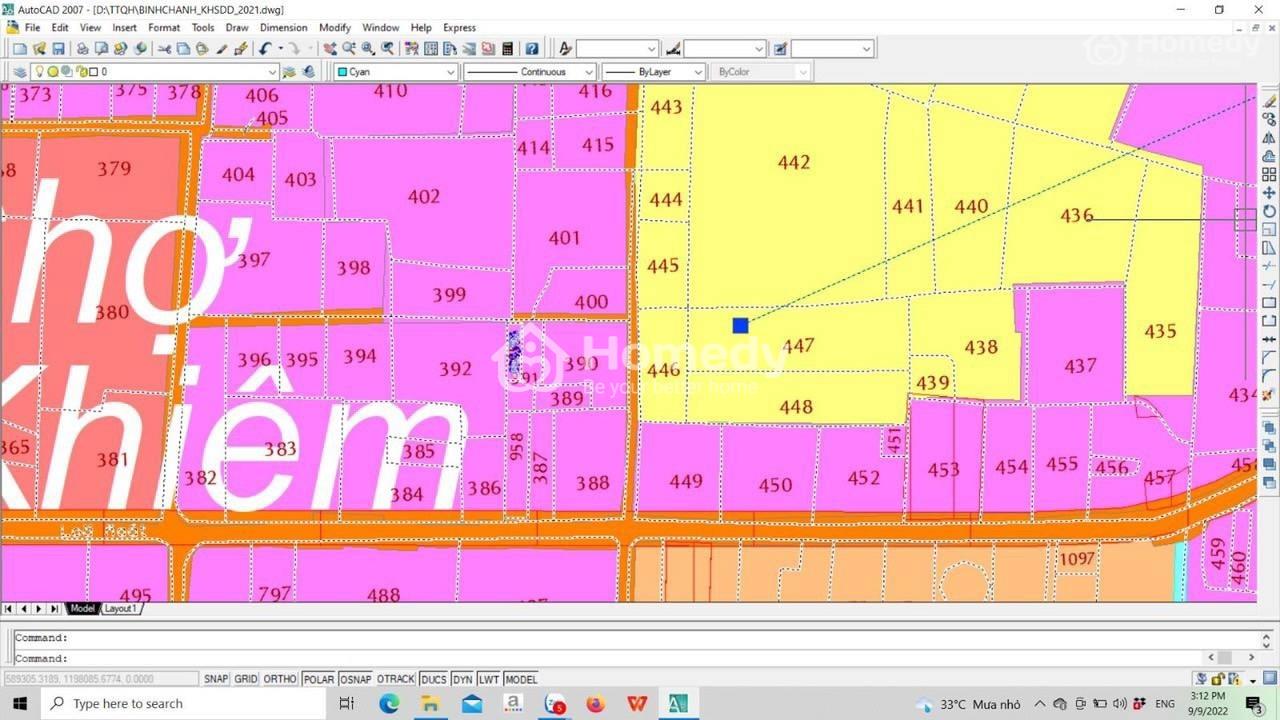Viewport: 1280px width, 720px height.
Task: Click the Undo arrow icon
Action: [265, 48]
